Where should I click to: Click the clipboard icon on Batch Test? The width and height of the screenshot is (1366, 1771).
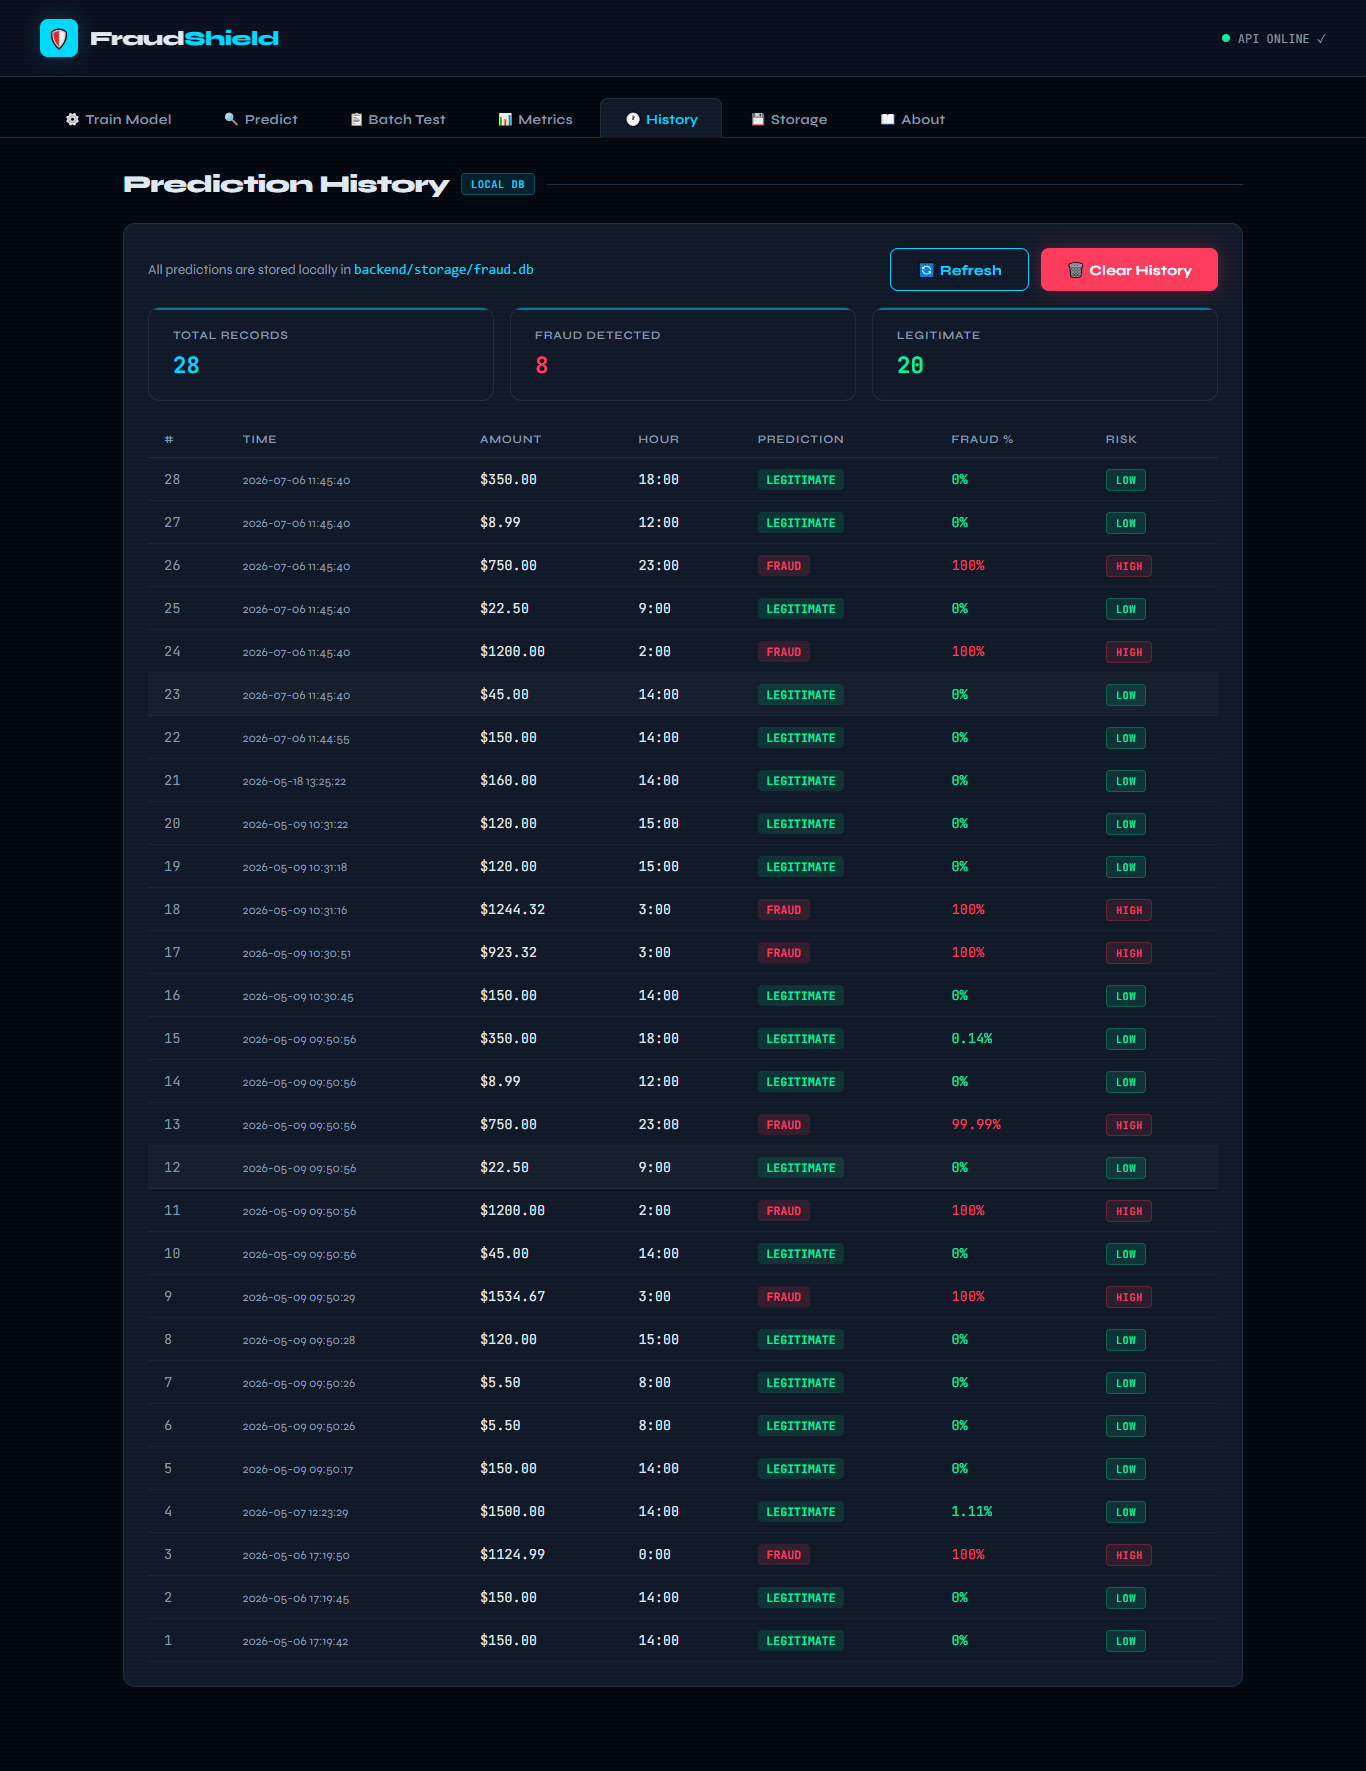tap(356, 119)
